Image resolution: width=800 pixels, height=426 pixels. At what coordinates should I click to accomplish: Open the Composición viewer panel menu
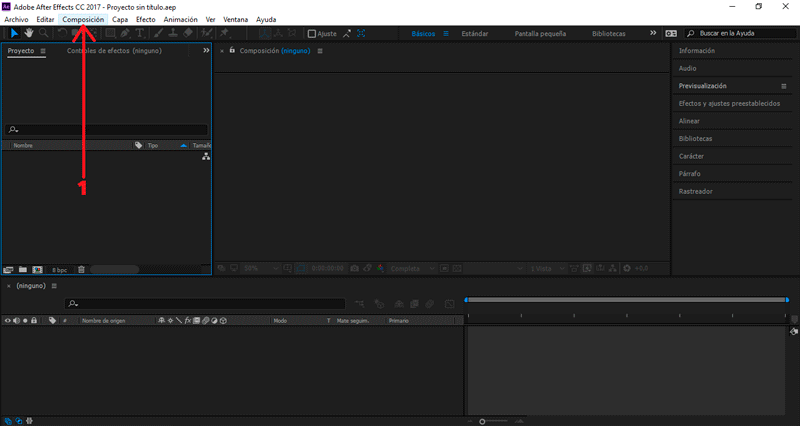pyautogui.click(x=320, y=51)
